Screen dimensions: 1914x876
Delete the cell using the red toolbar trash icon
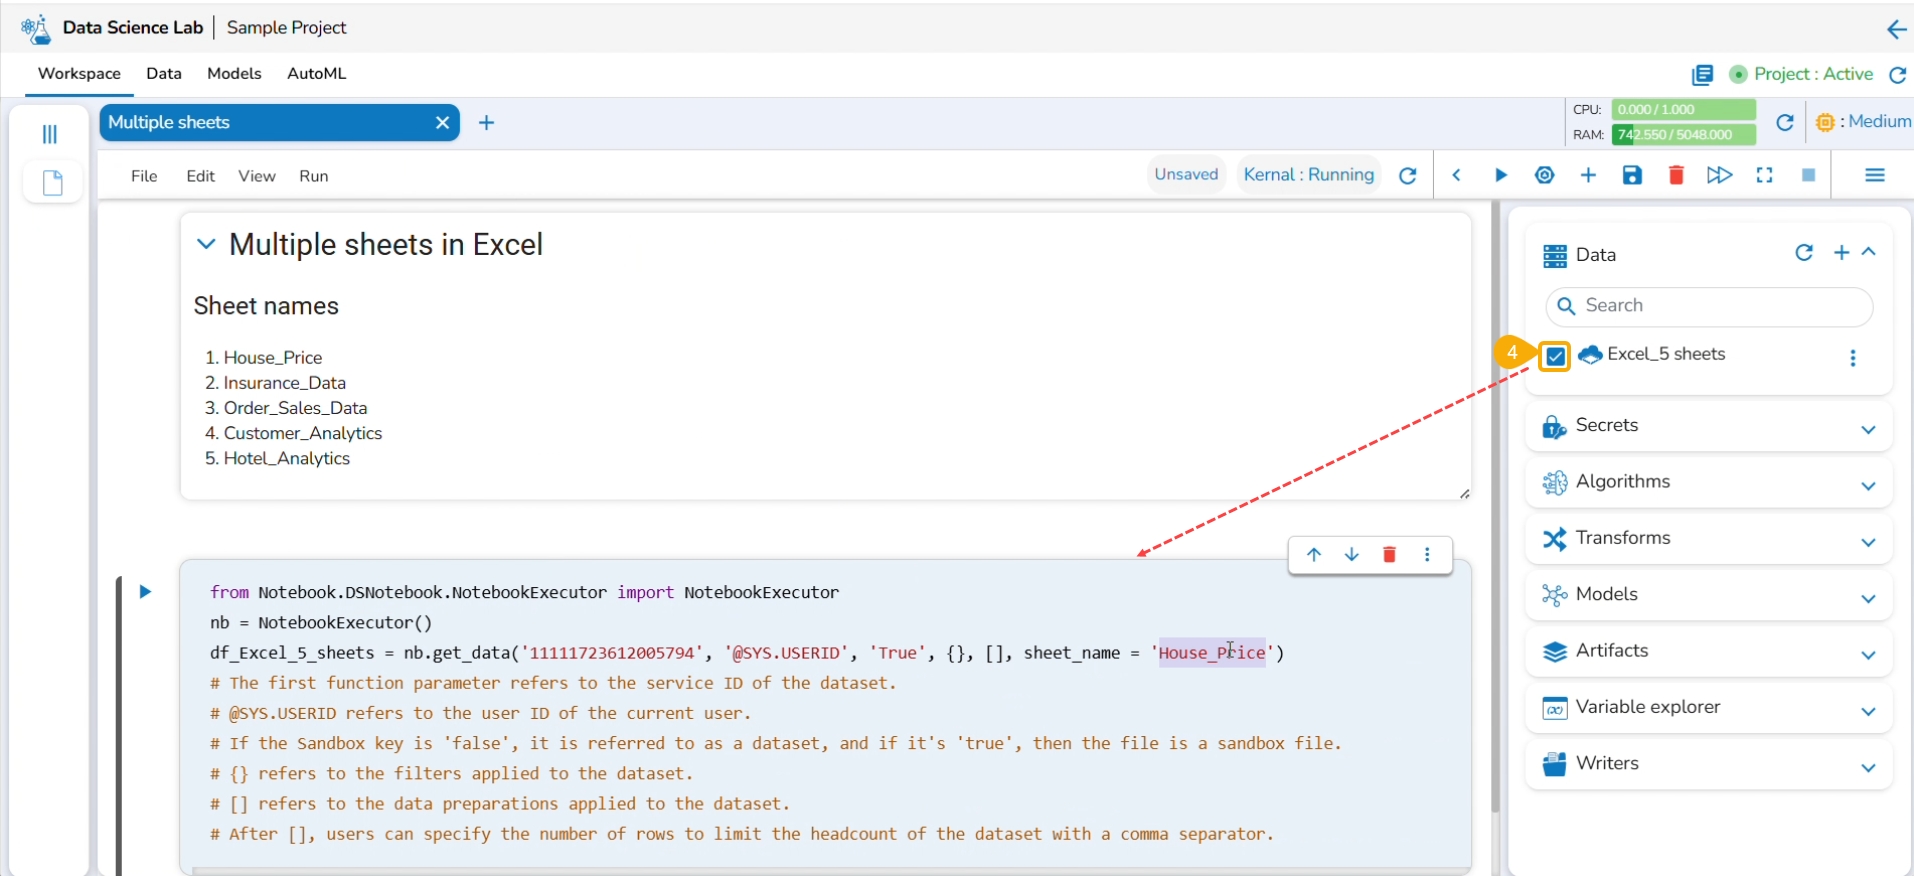coord(1676,175)
